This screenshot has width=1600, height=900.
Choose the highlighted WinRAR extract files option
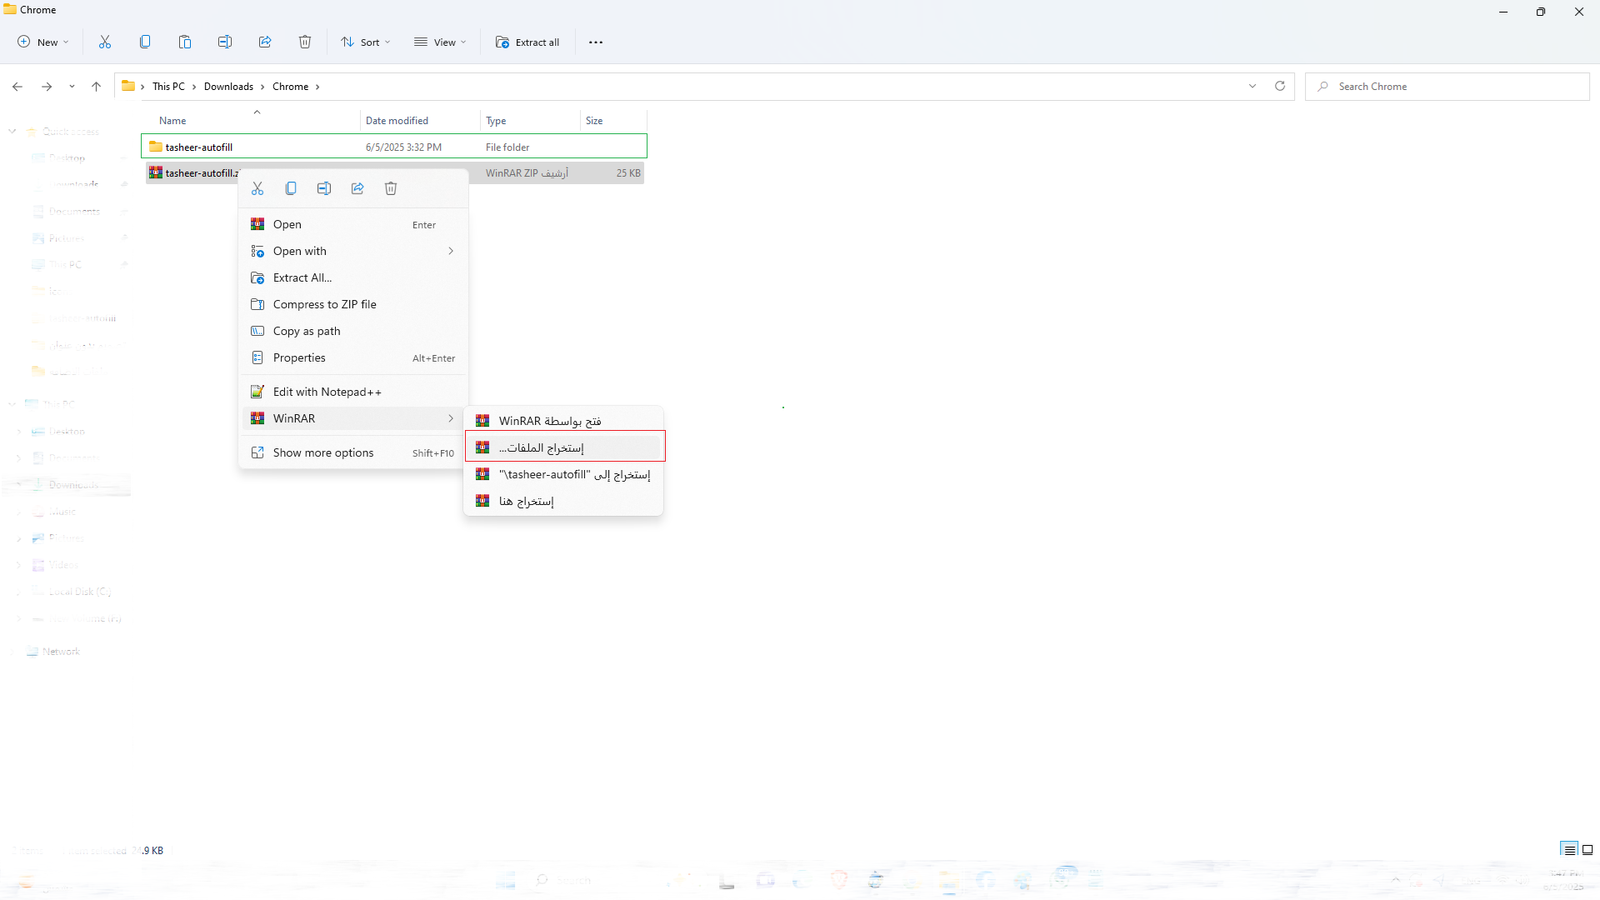pyautogui.click(x=564, y=447)
